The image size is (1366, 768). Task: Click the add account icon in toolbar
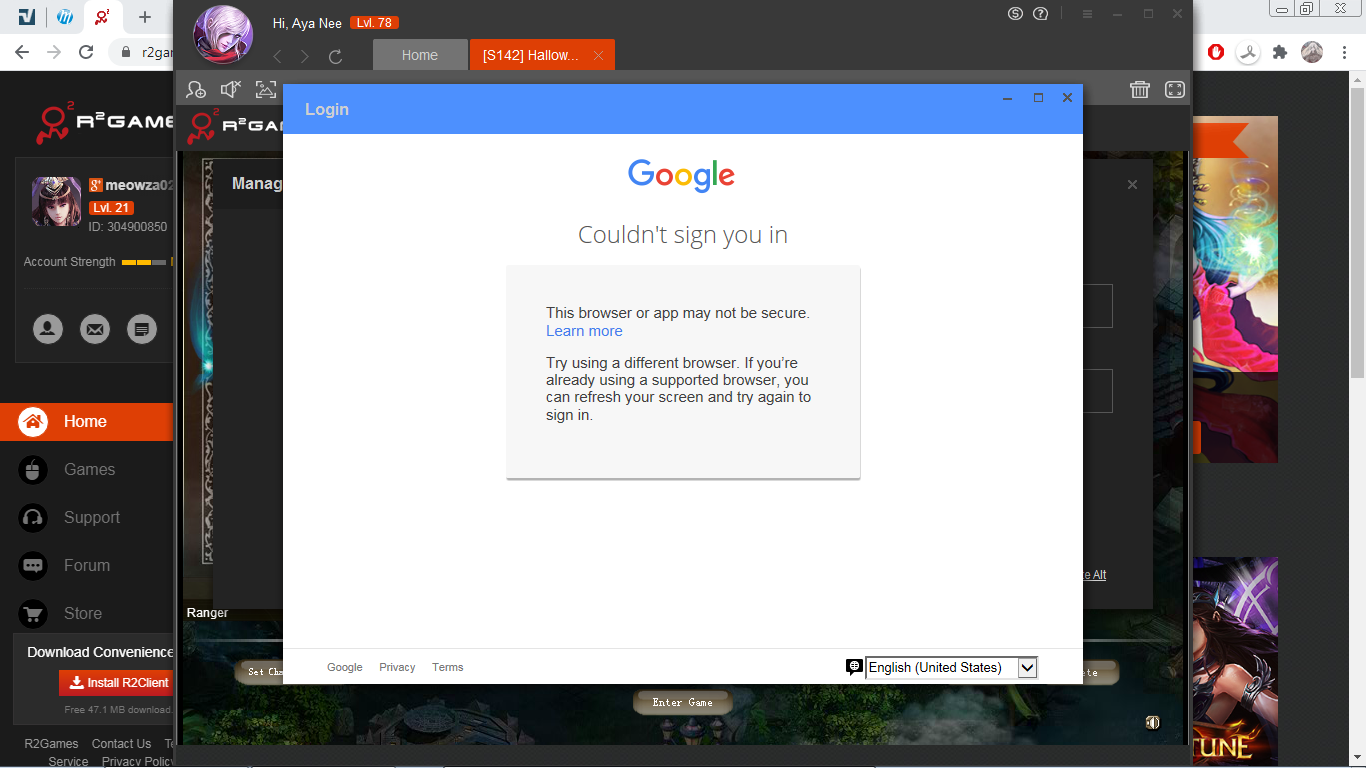[197, 90]
